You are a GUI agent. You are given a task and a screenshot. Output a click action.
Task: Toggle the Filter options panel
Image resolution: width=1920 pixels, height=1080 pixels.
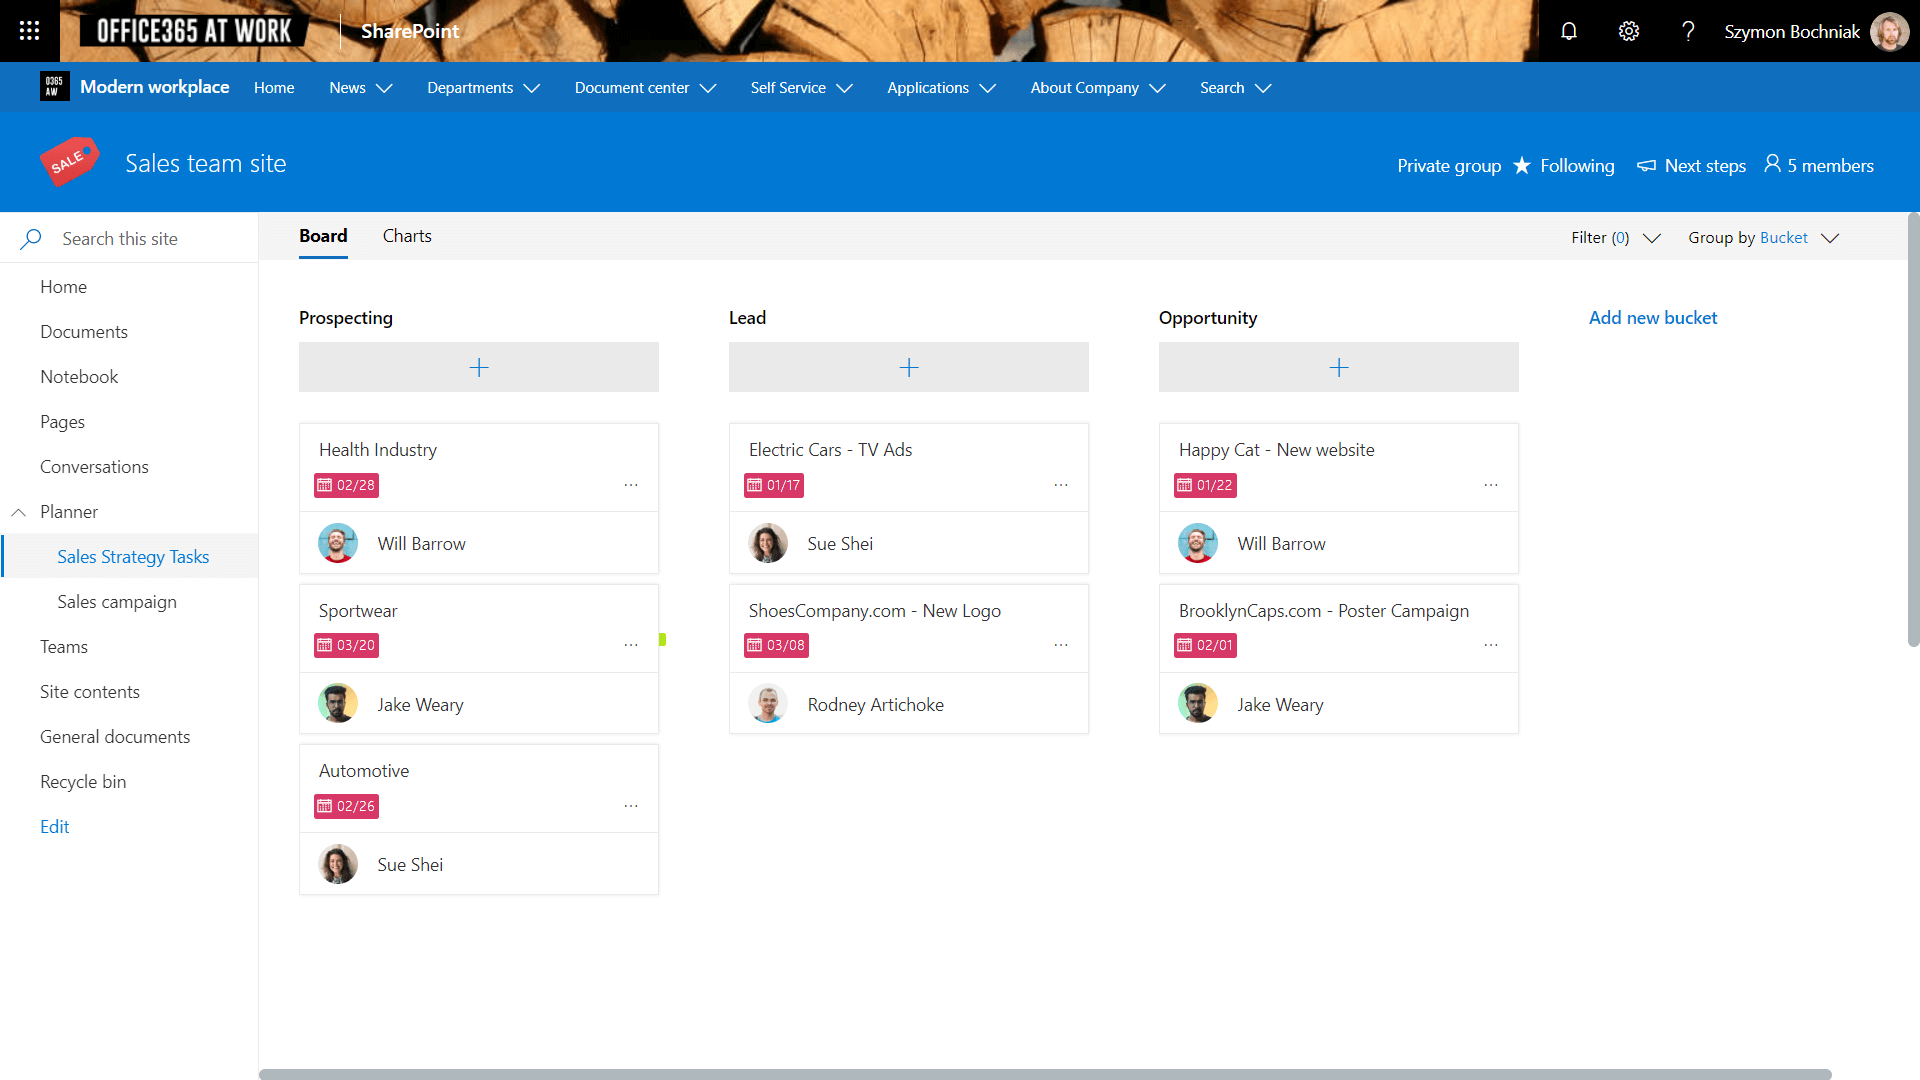click(x=1613, y=237)
